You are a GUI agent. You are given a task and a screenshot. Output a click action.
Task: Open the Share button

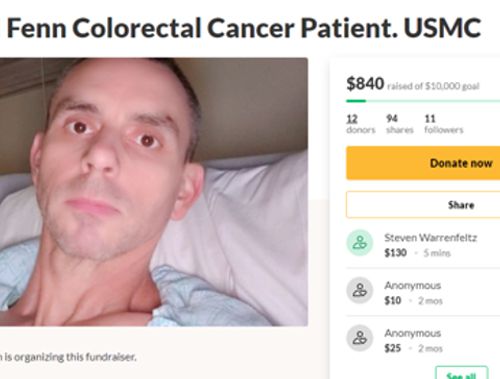(423, 205)
